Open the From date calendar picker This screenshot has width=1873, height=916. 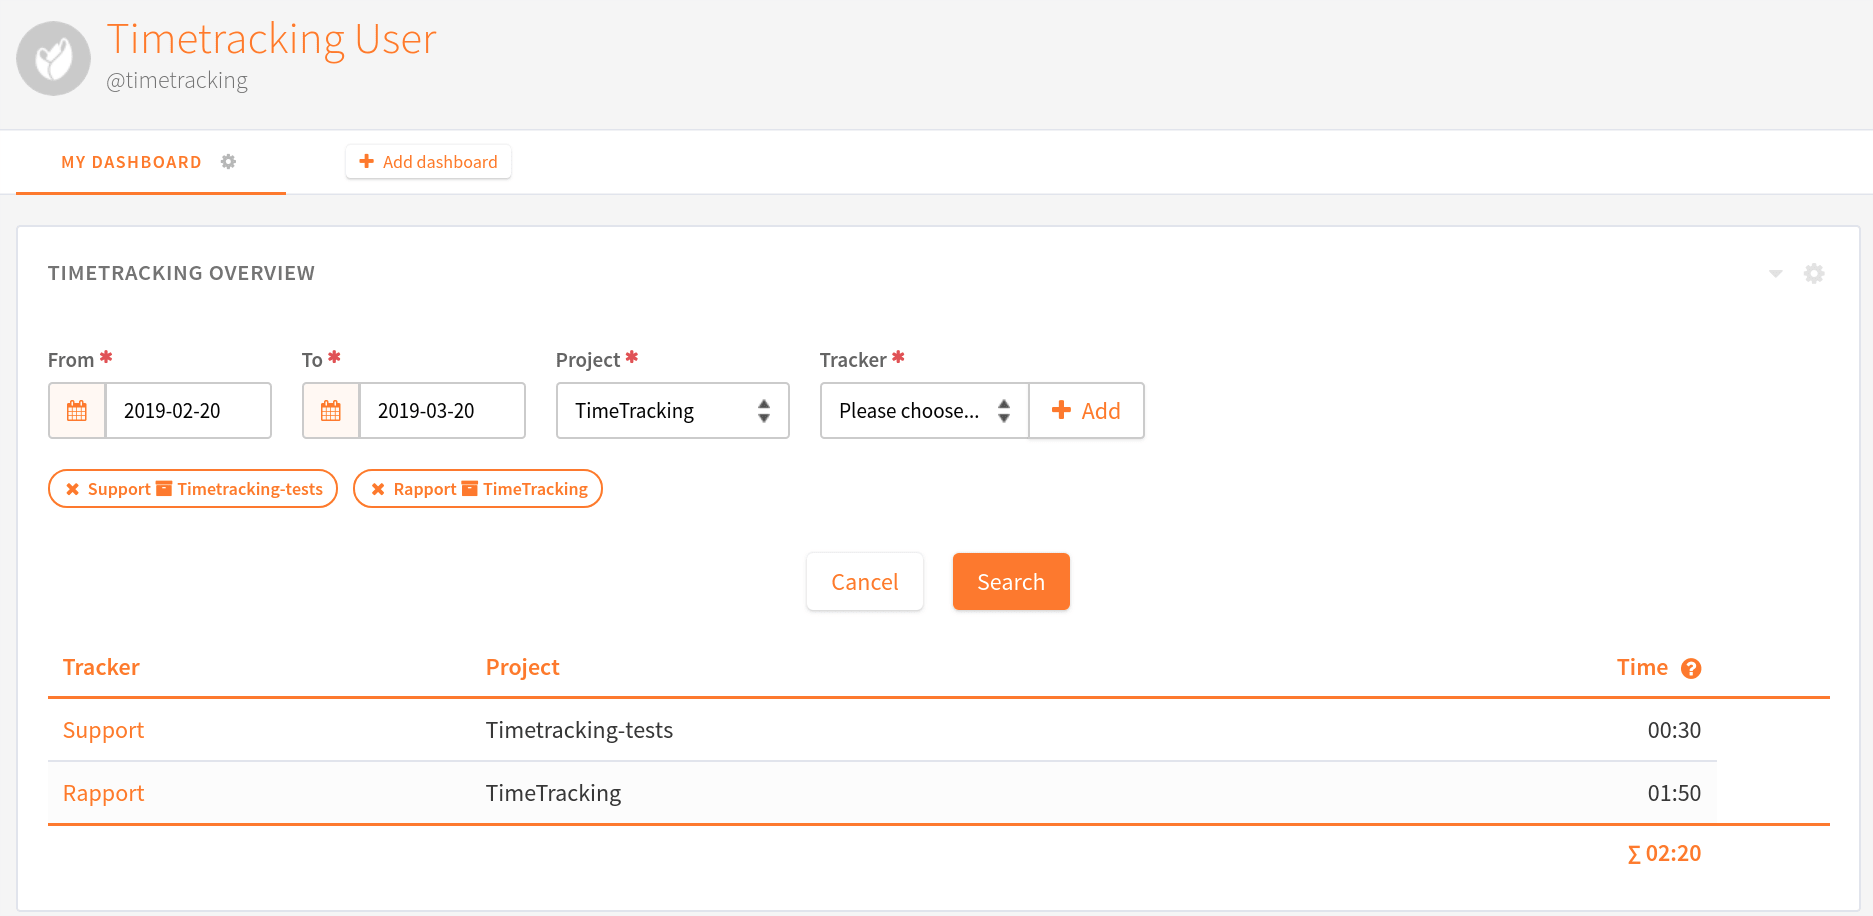click(x=76, y=410)
